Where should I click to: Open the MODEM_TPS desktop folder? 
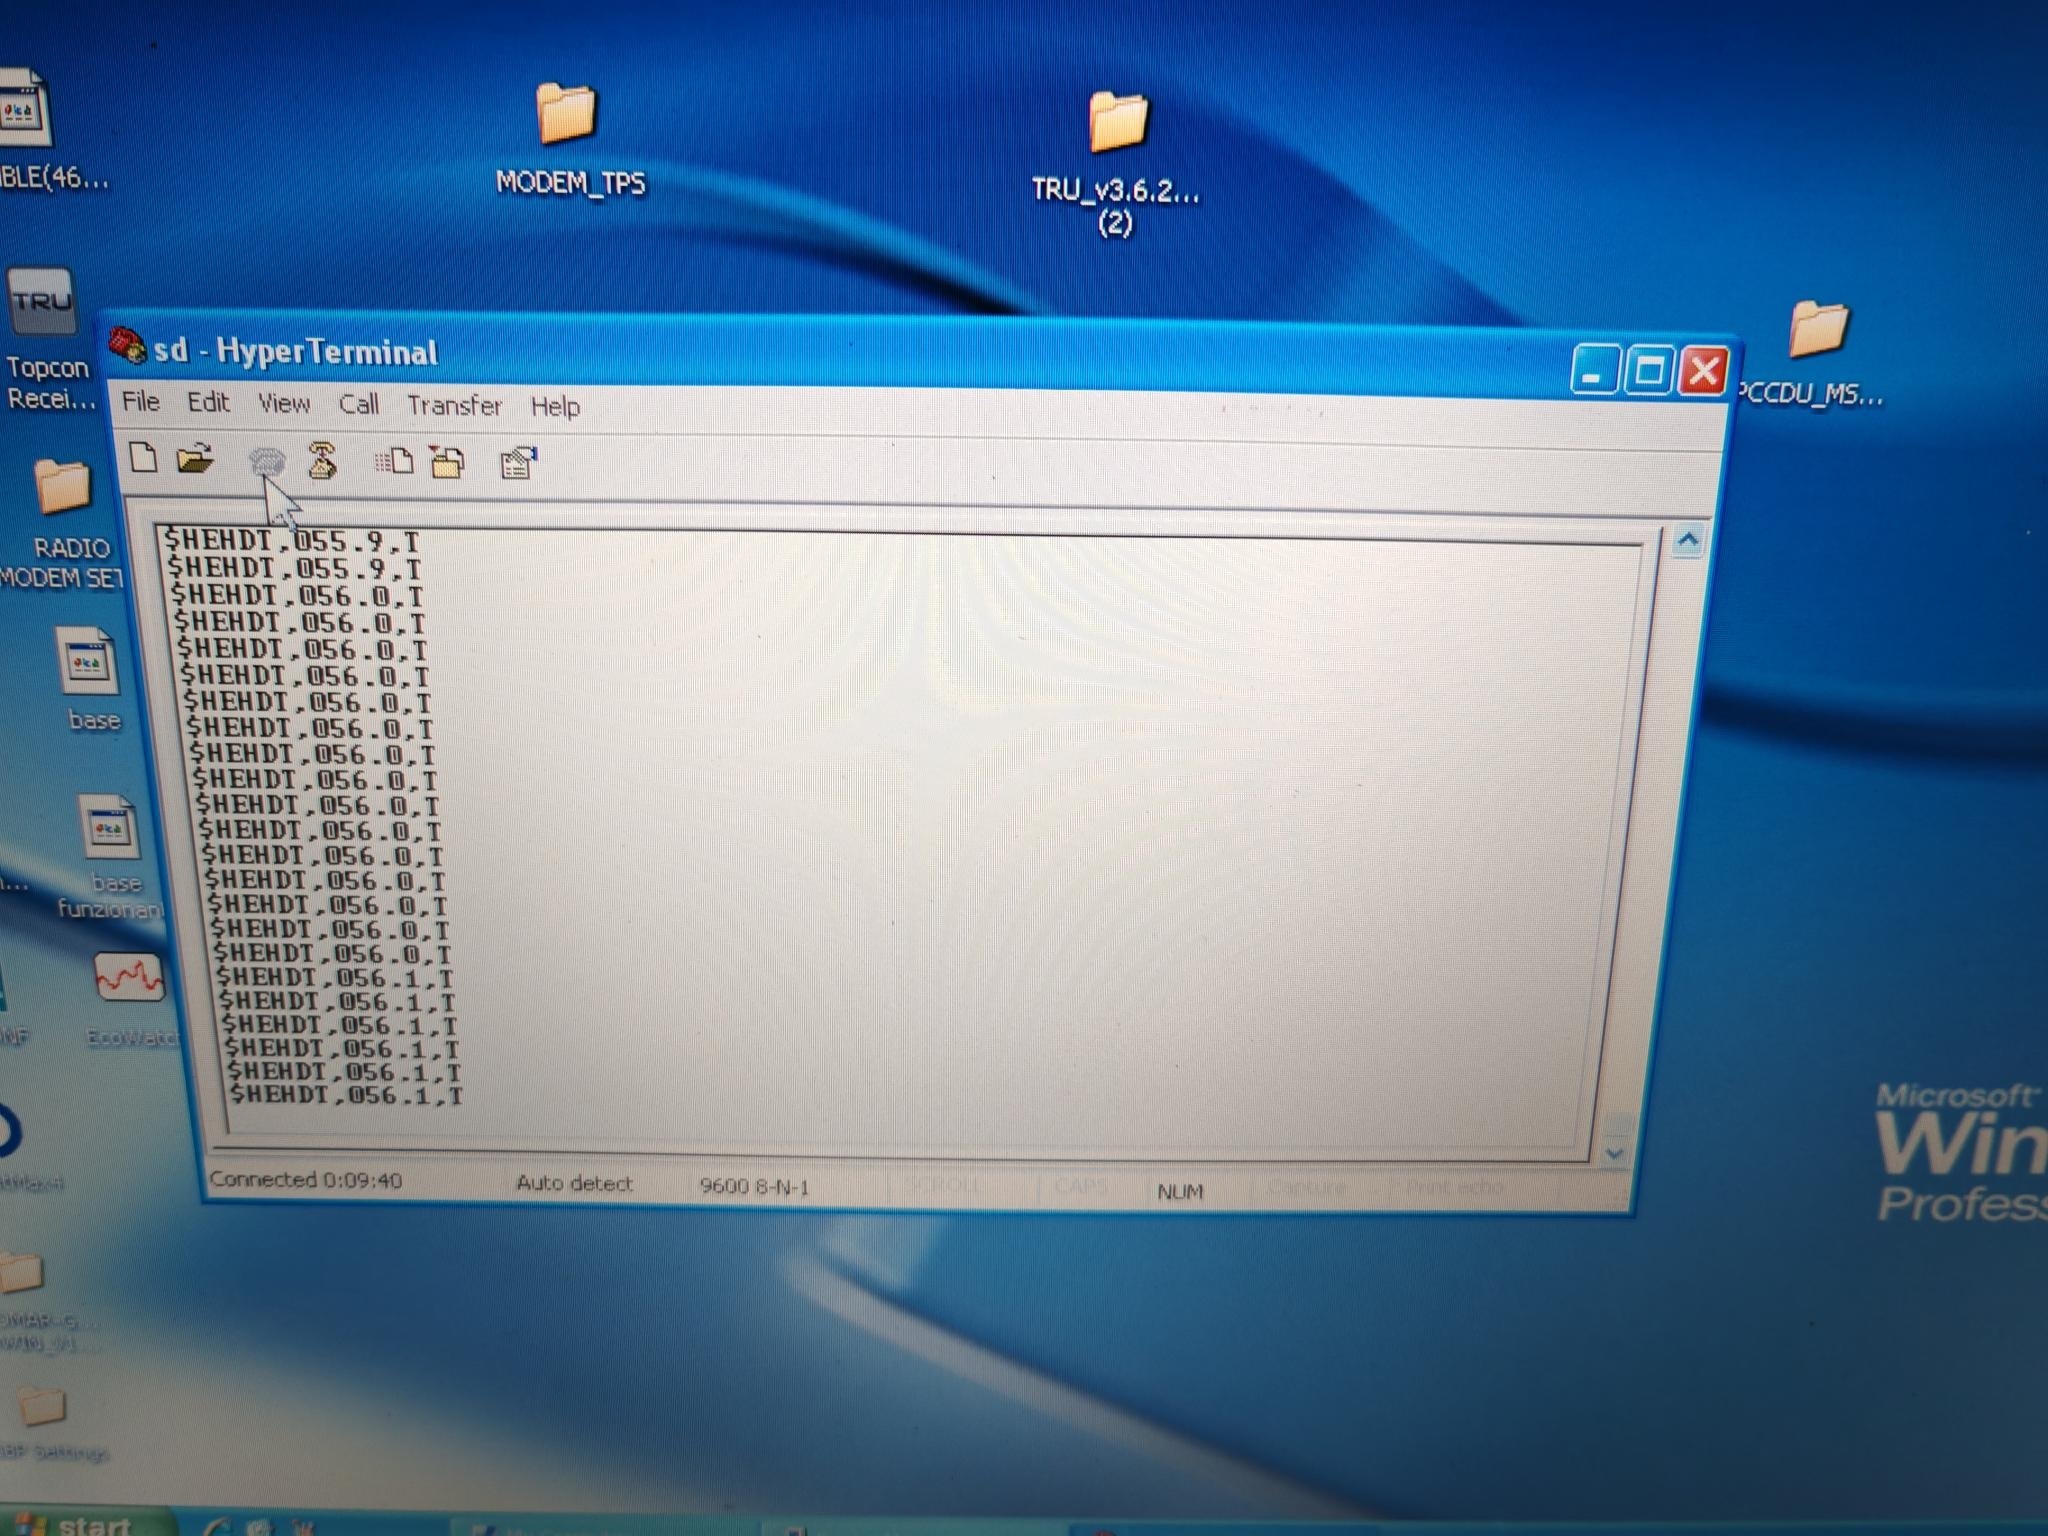tap(567, 115)
